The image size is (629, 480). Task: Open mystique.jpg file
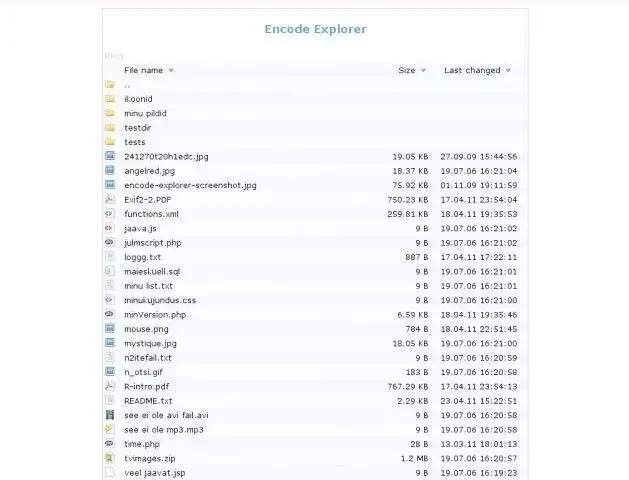[150, 343]
